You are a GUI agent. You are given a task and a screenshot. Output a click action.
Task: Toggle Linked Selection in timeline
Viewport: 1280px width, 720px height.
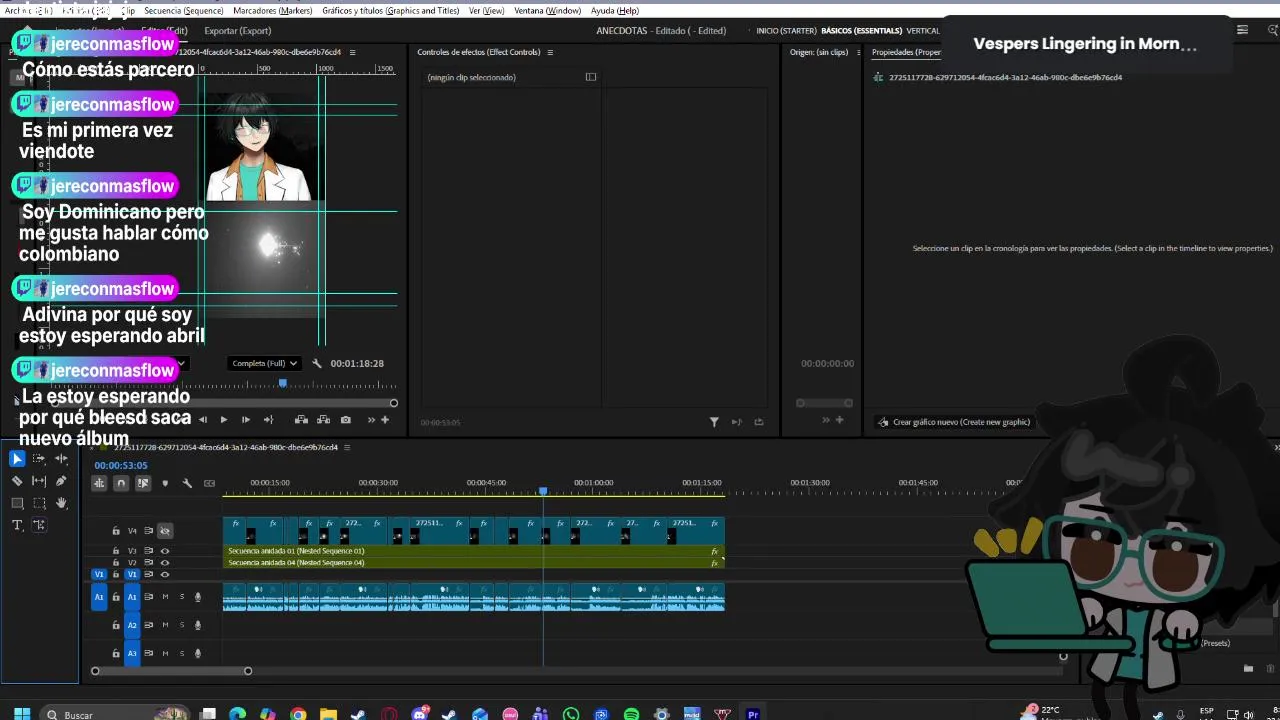[x=143, y=483]
